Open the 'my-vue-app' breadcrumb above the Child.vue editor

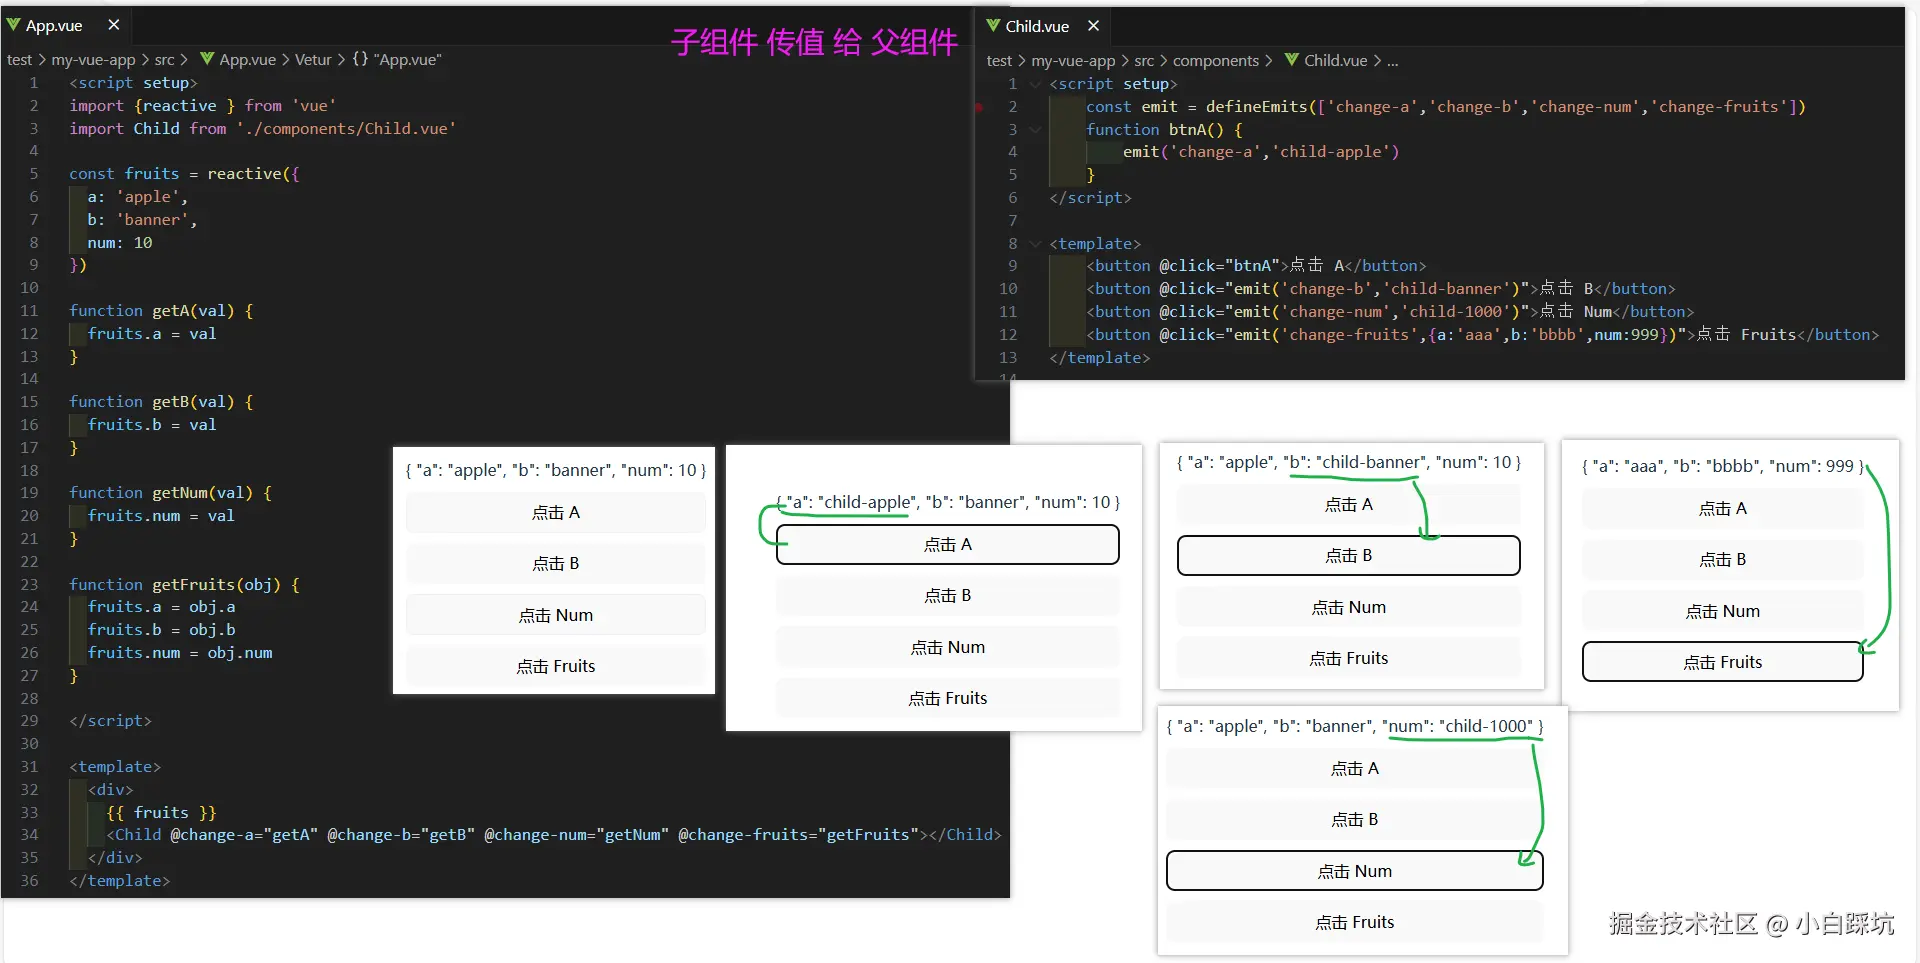coord(1073,61)
